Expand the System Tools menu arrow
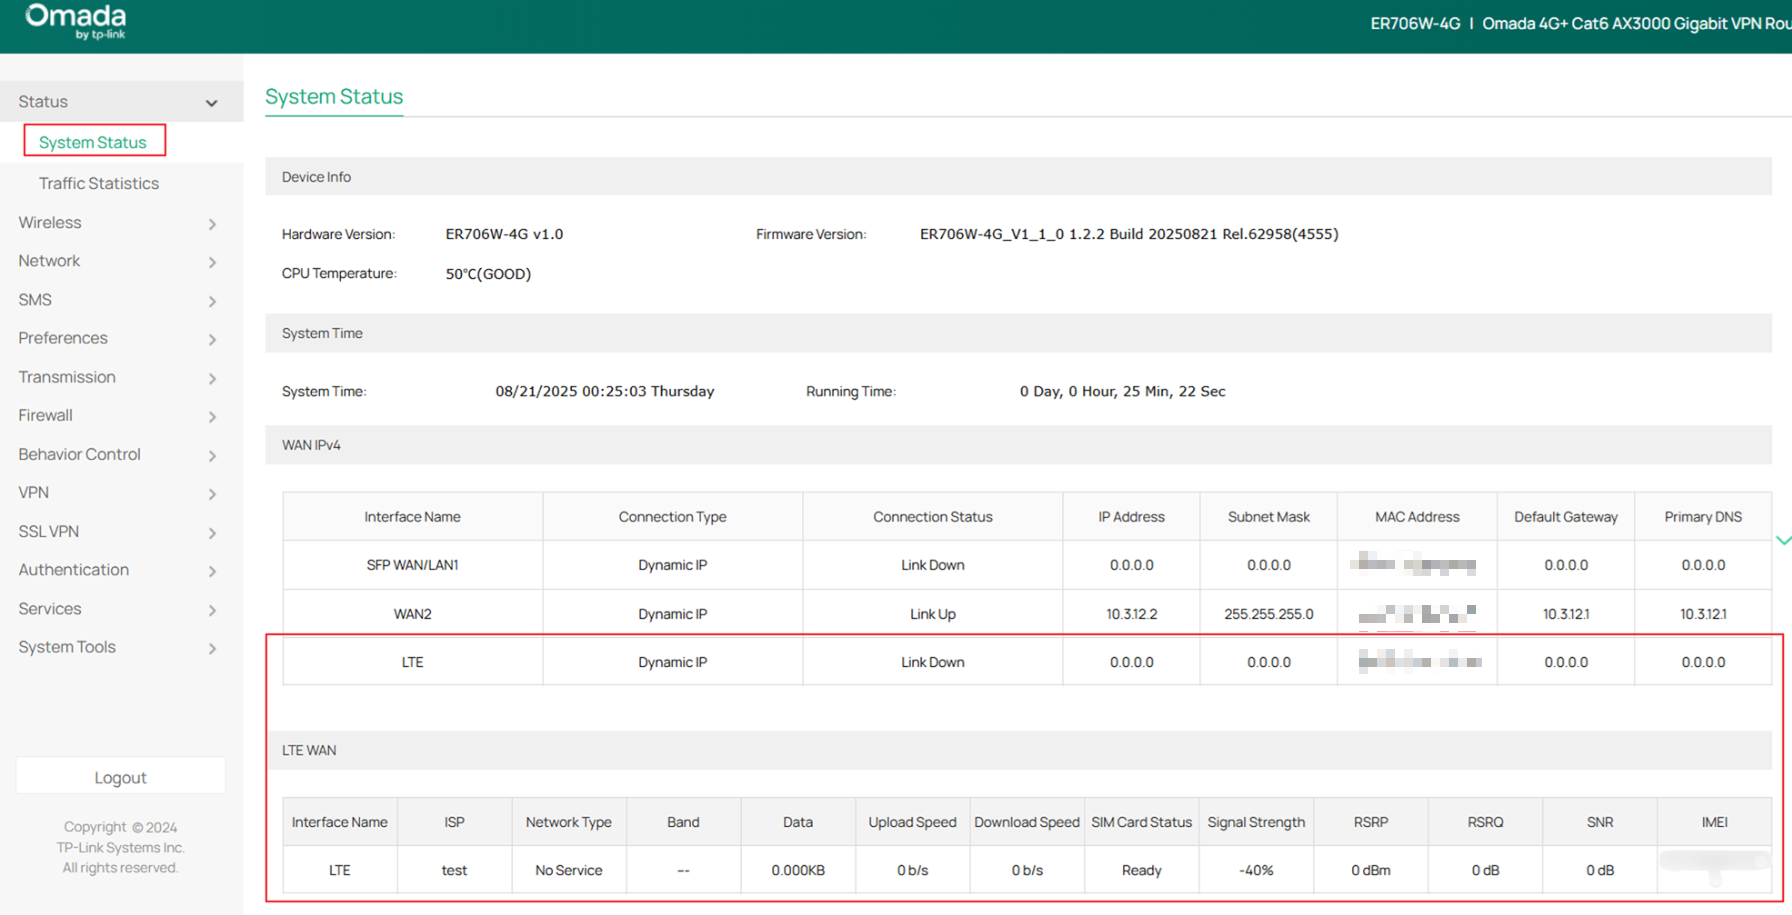Image resolution: width=1792 pixels, height=915 pixels. click(212, 649)
